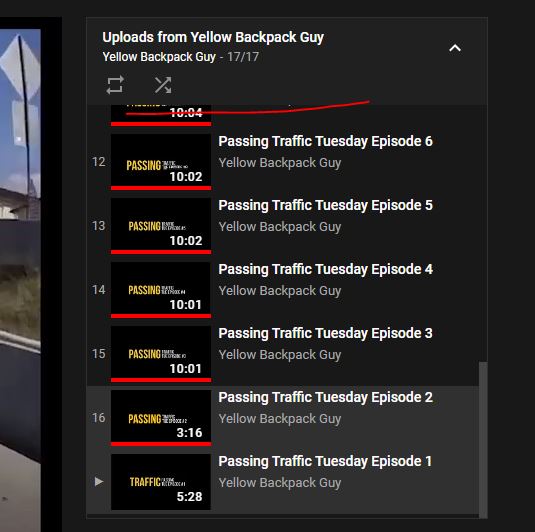
Task: Collapse the playlist panel with chevron
Action: coord(455,48)
